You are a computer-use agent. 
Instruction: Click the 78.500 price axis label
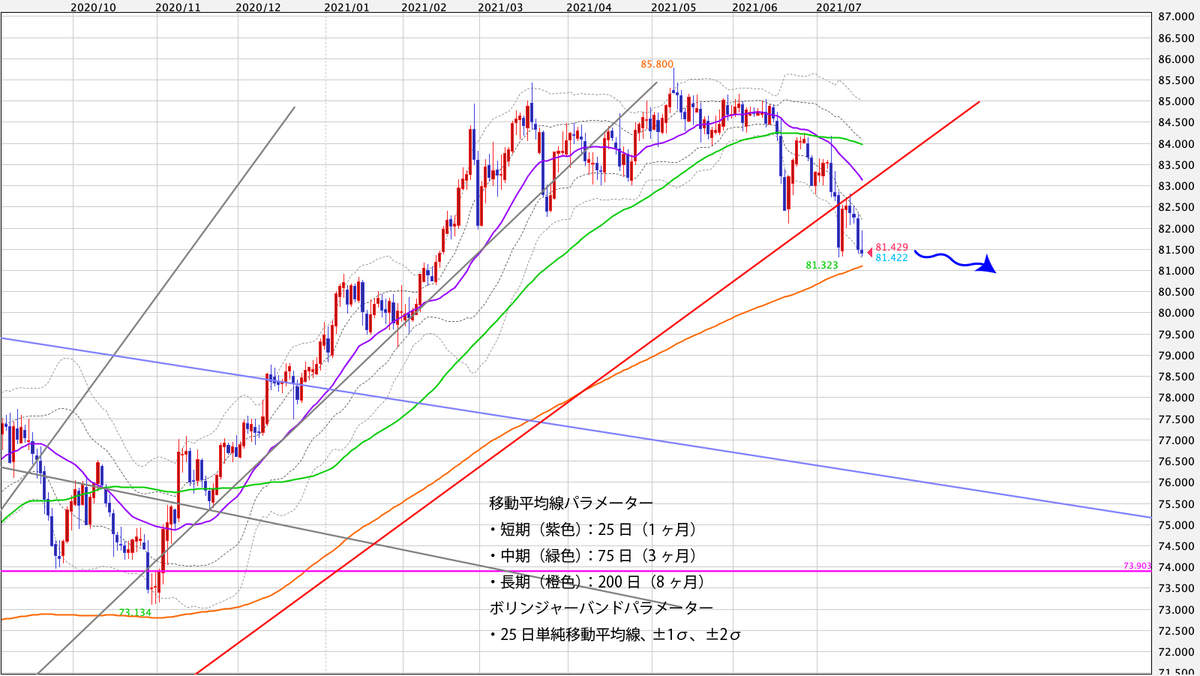click(1178, 377)
